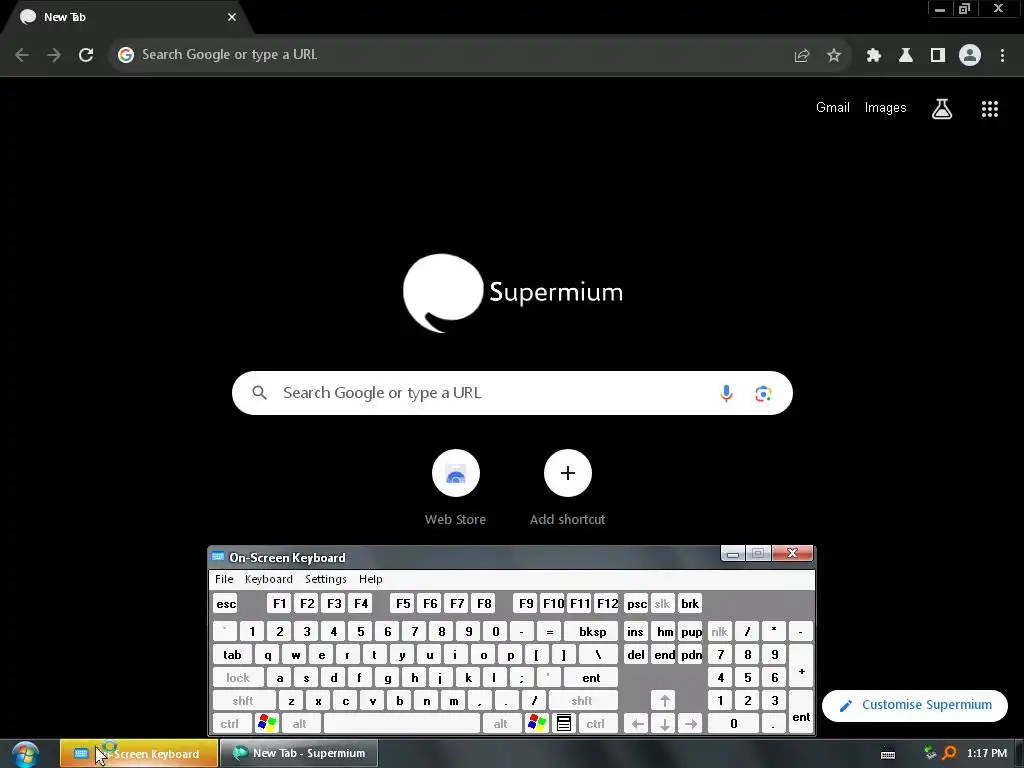1024x768 pixels.
Task: Toggle the left alt key
Action: 299,724
